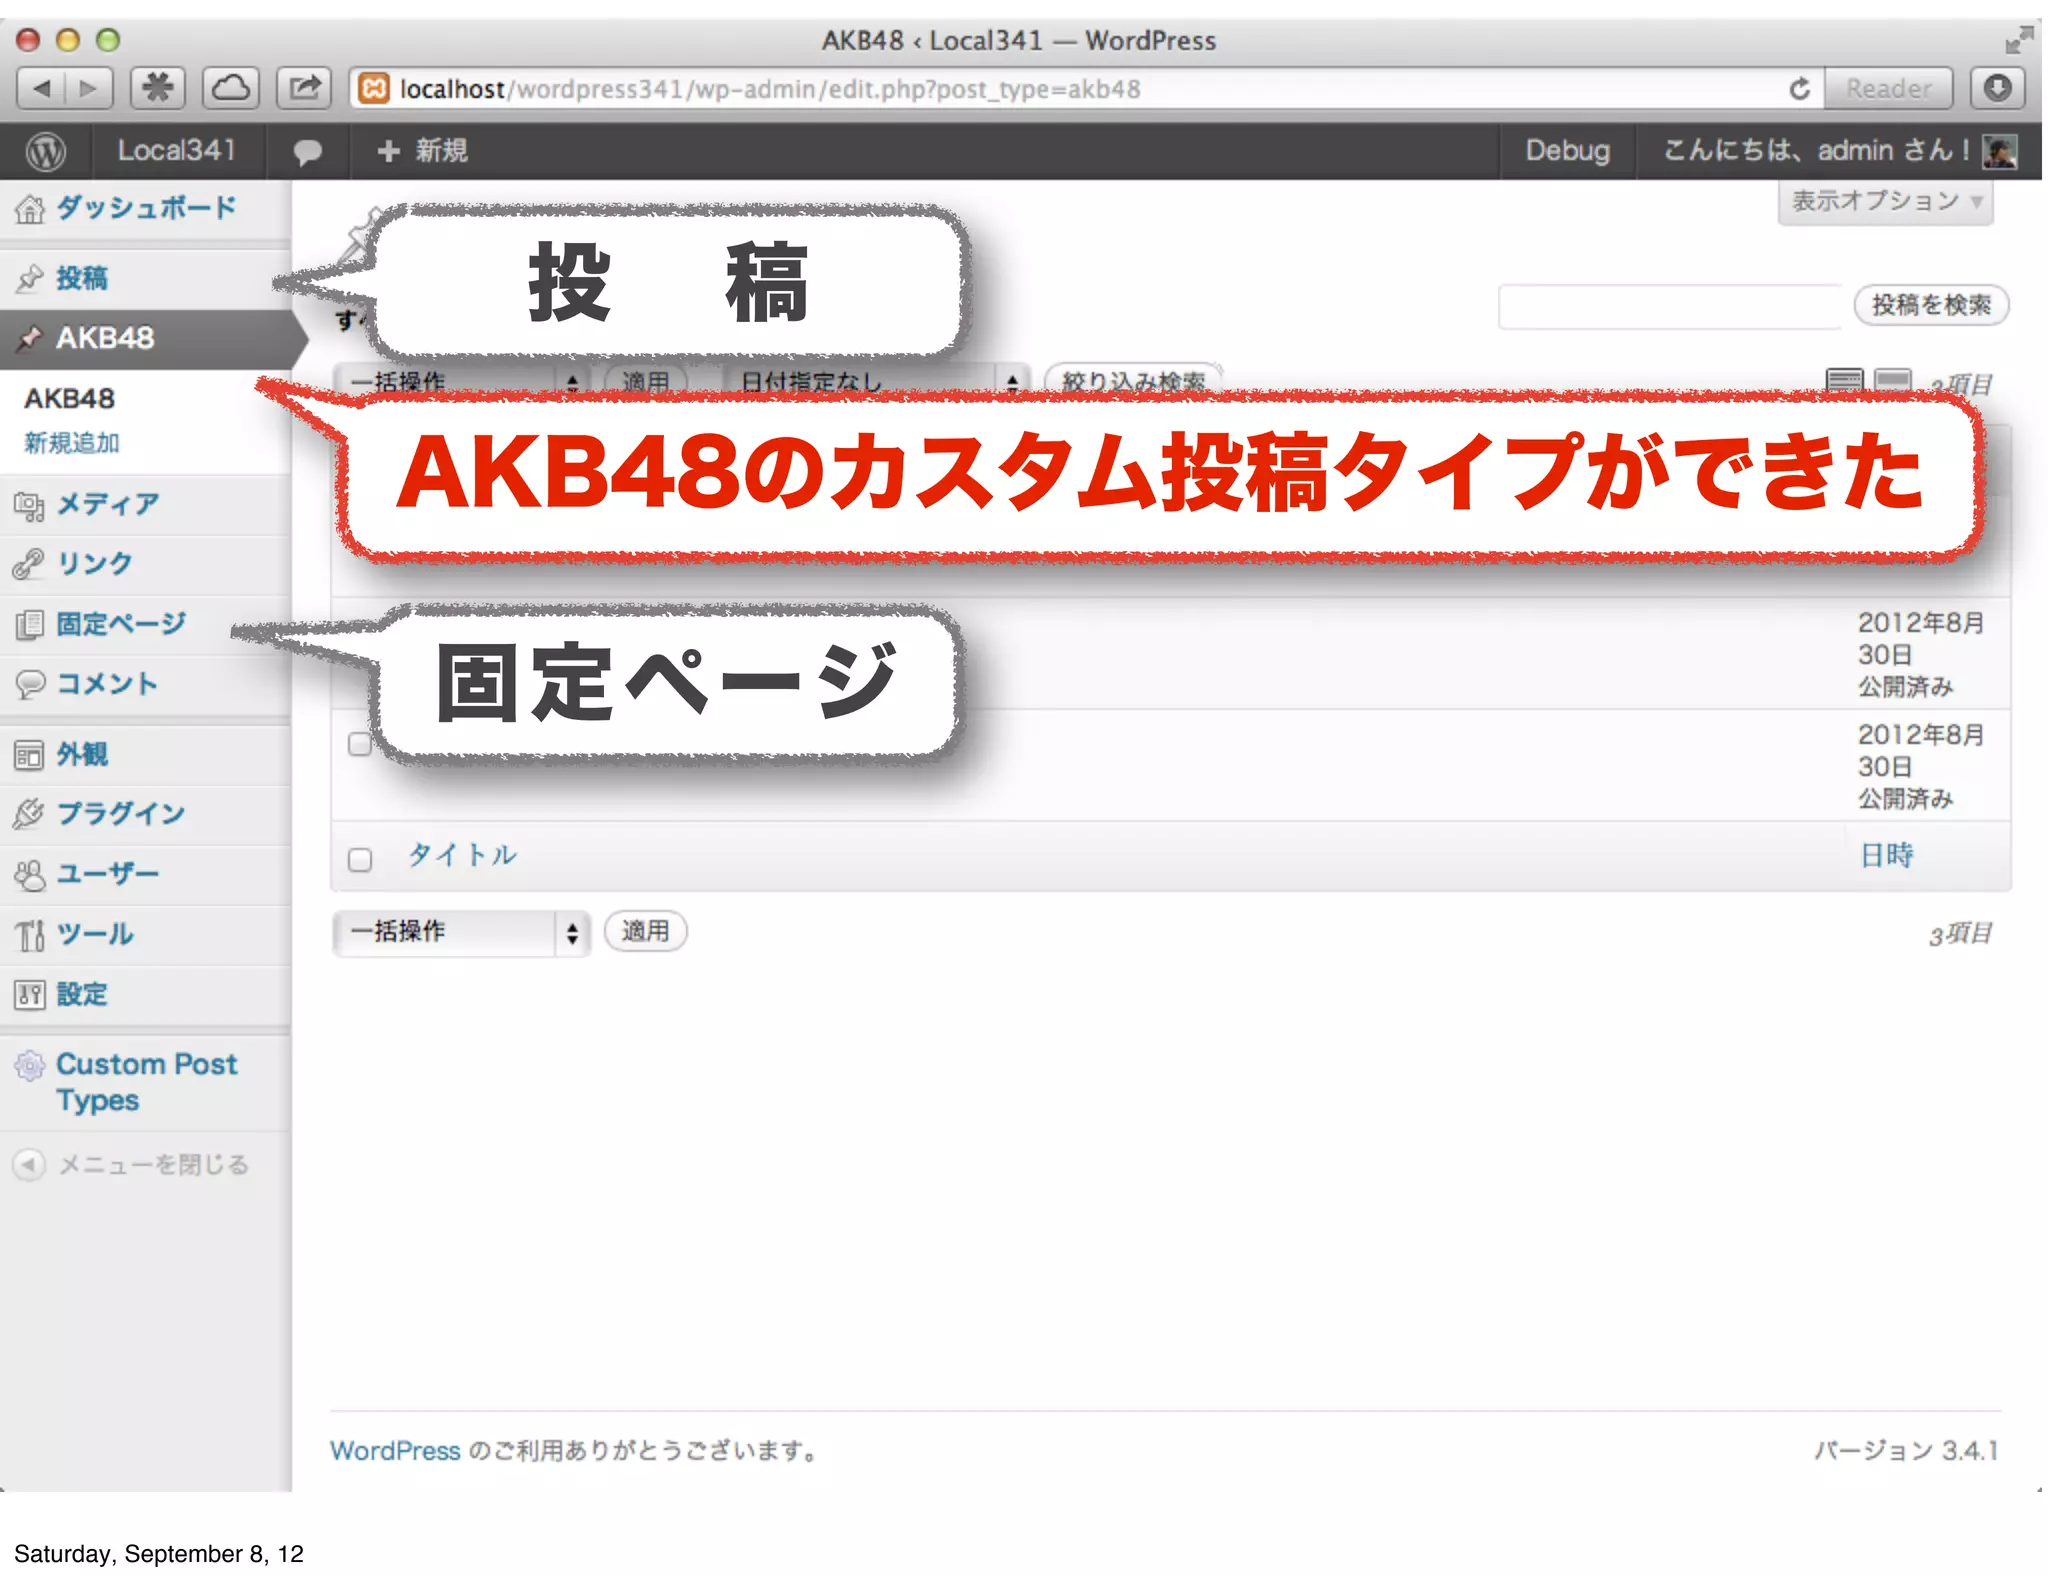2048x1576 pixels.
Task: Click the Custom Post Types gear icon
Action: 29,1066
